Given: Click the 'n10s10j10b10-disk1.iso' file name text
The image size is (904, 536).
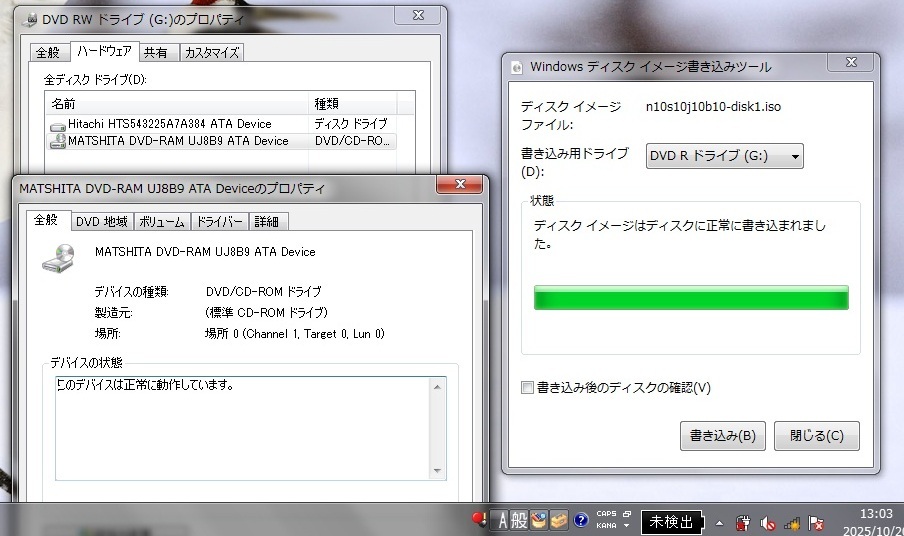Looking at the screenshot, I should (713, 107).
